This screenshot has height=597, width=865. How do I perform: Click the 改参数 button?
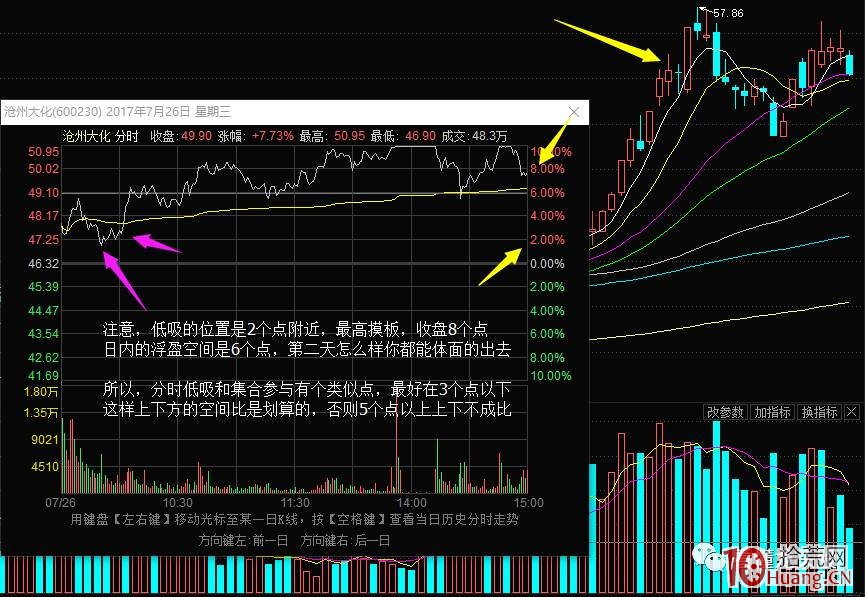coord(724,411)
